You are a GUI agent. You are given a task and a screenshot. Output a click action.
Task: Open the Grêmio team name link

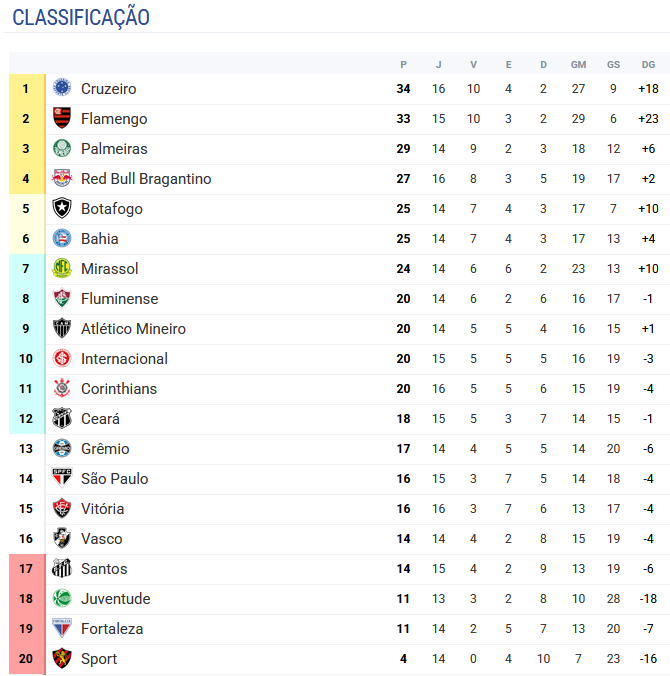105,449
